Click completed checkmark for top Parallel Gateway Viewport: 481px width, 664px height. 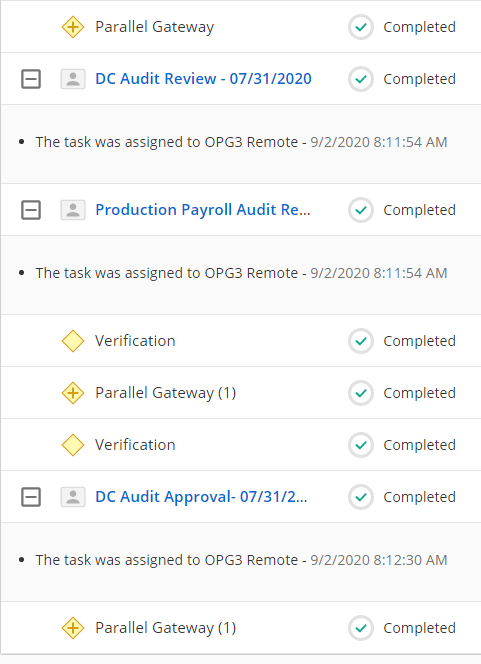pos(361,27)
